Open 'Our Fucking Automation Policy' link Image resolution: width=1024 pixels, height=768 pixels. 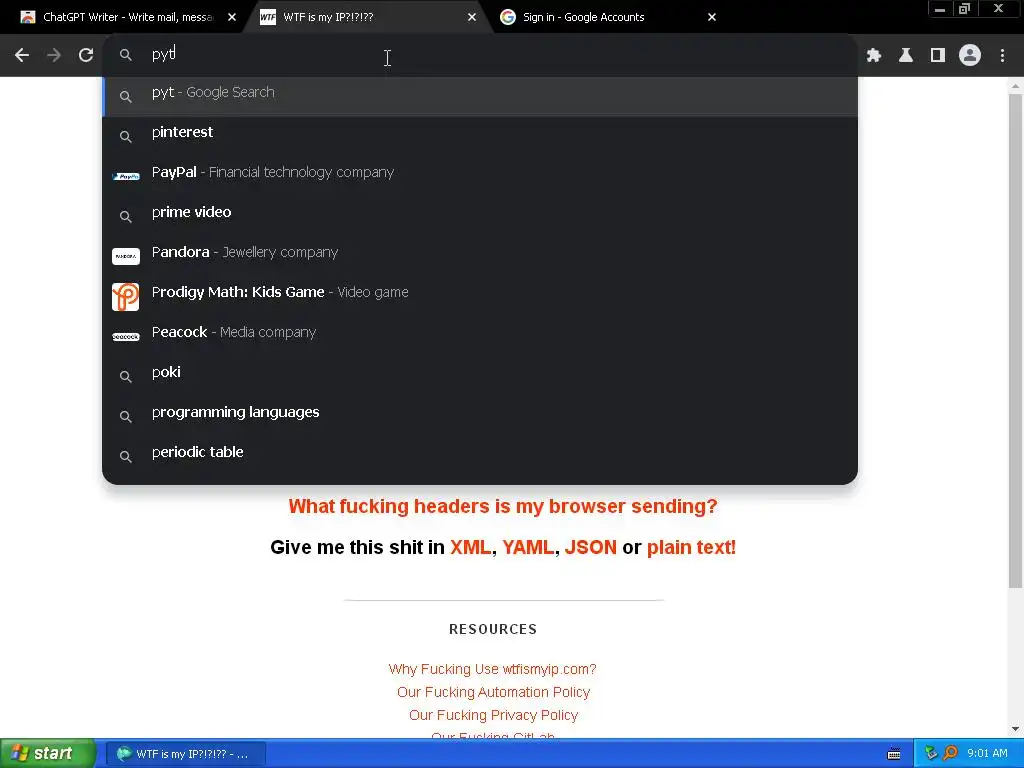click(494, 692)
